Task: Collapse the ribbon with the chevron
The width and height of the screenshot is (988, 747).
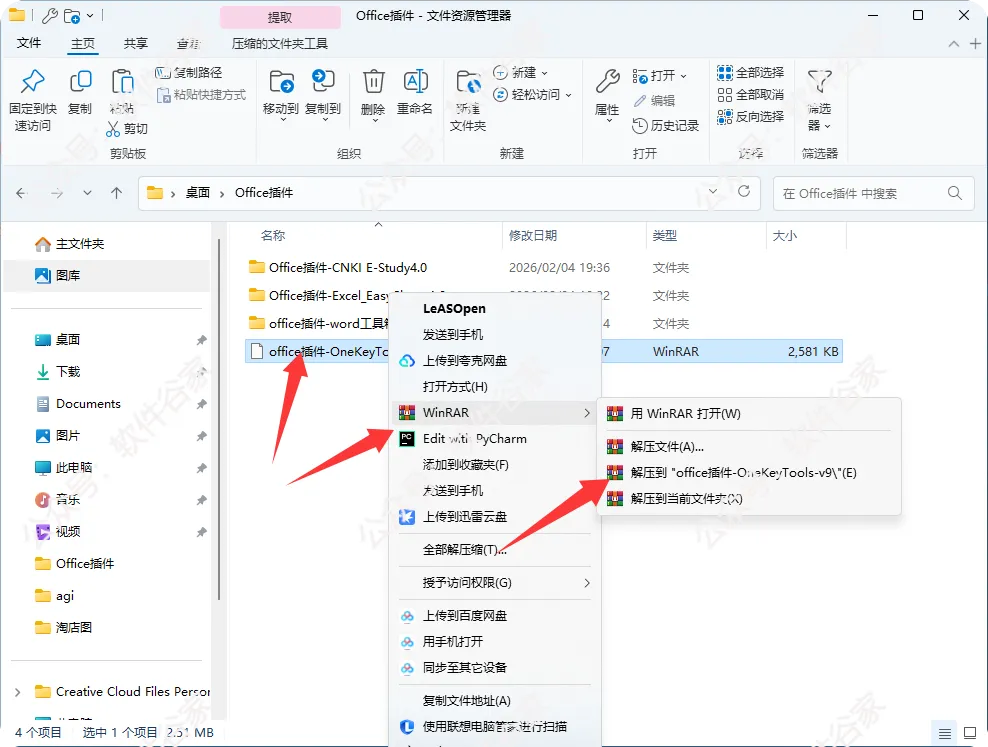Action: 954,43
